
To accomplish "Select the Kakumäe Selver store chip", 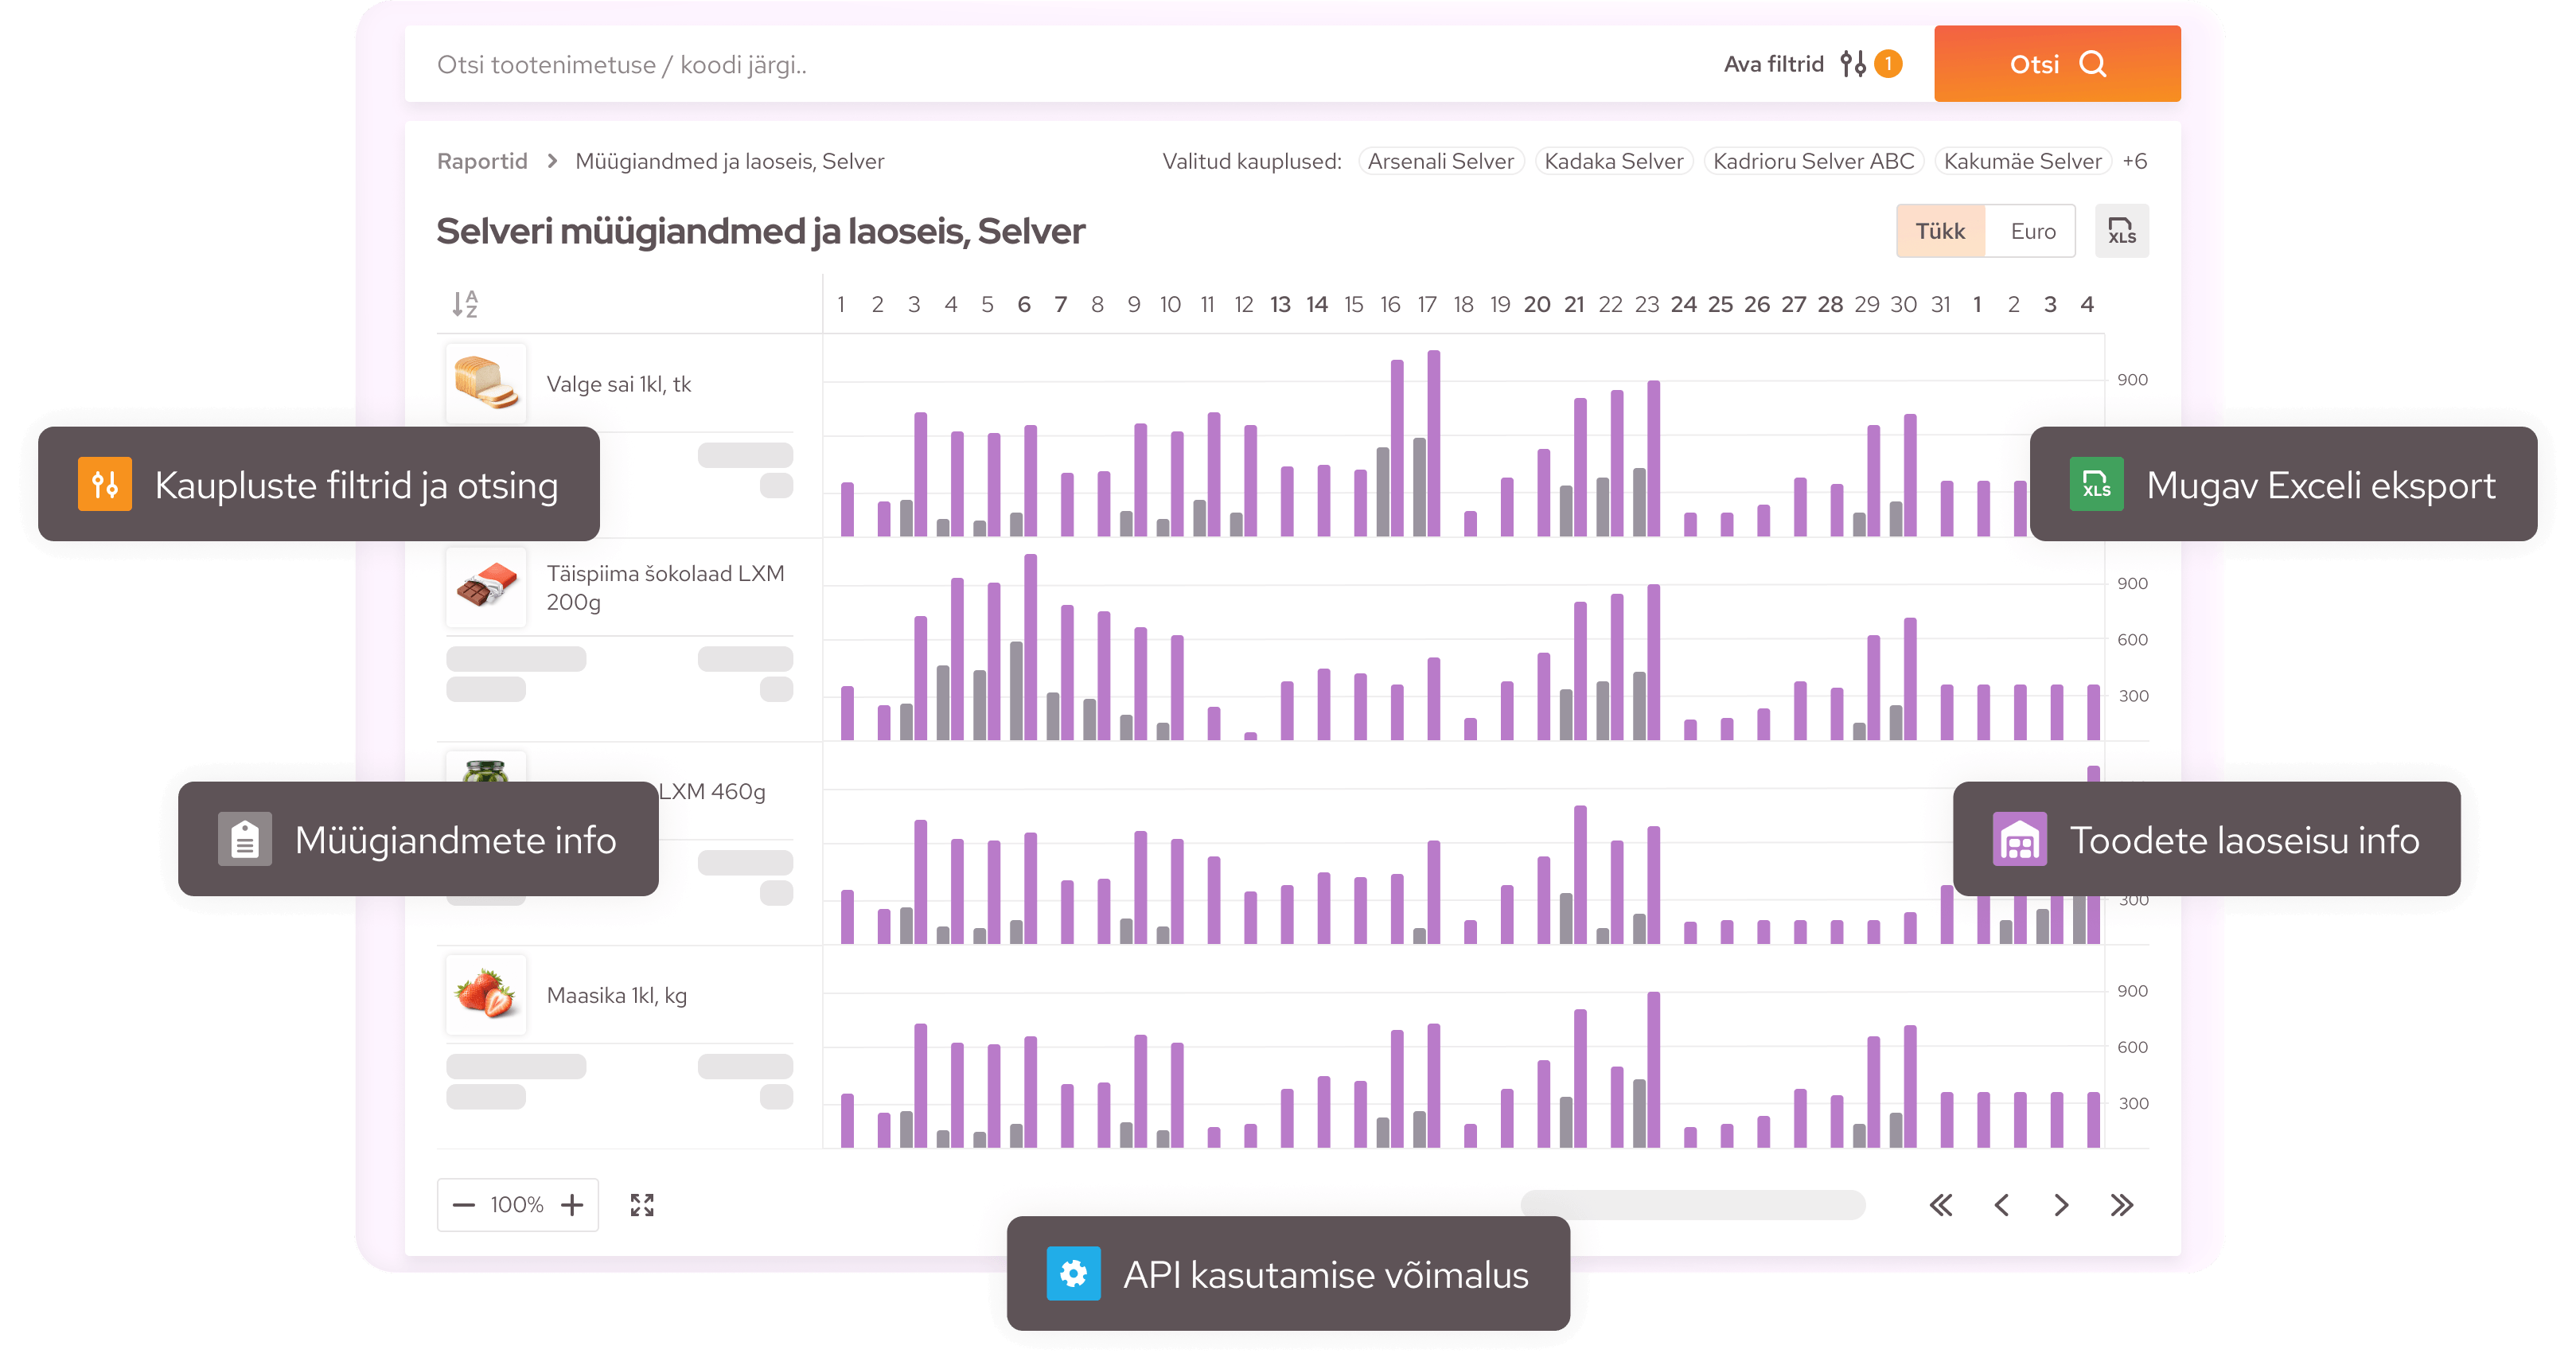I will (2022, 161).
